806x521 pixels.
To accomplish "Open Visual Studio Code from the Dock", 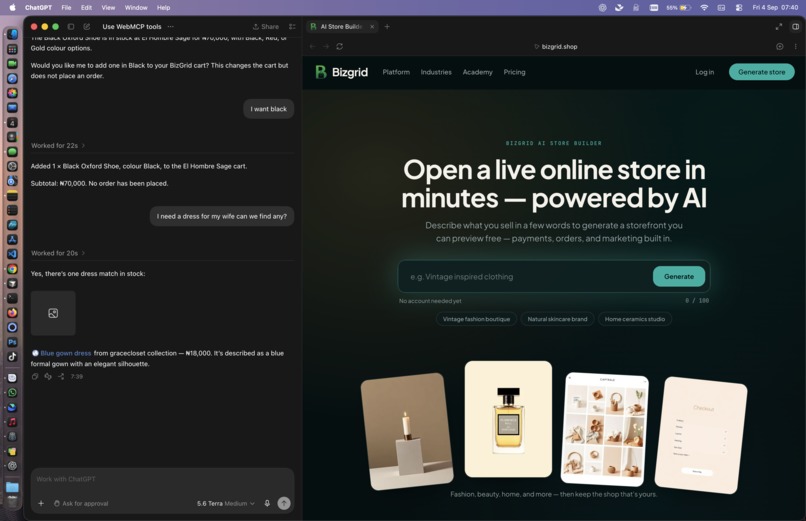I will [x=12, y=254].
